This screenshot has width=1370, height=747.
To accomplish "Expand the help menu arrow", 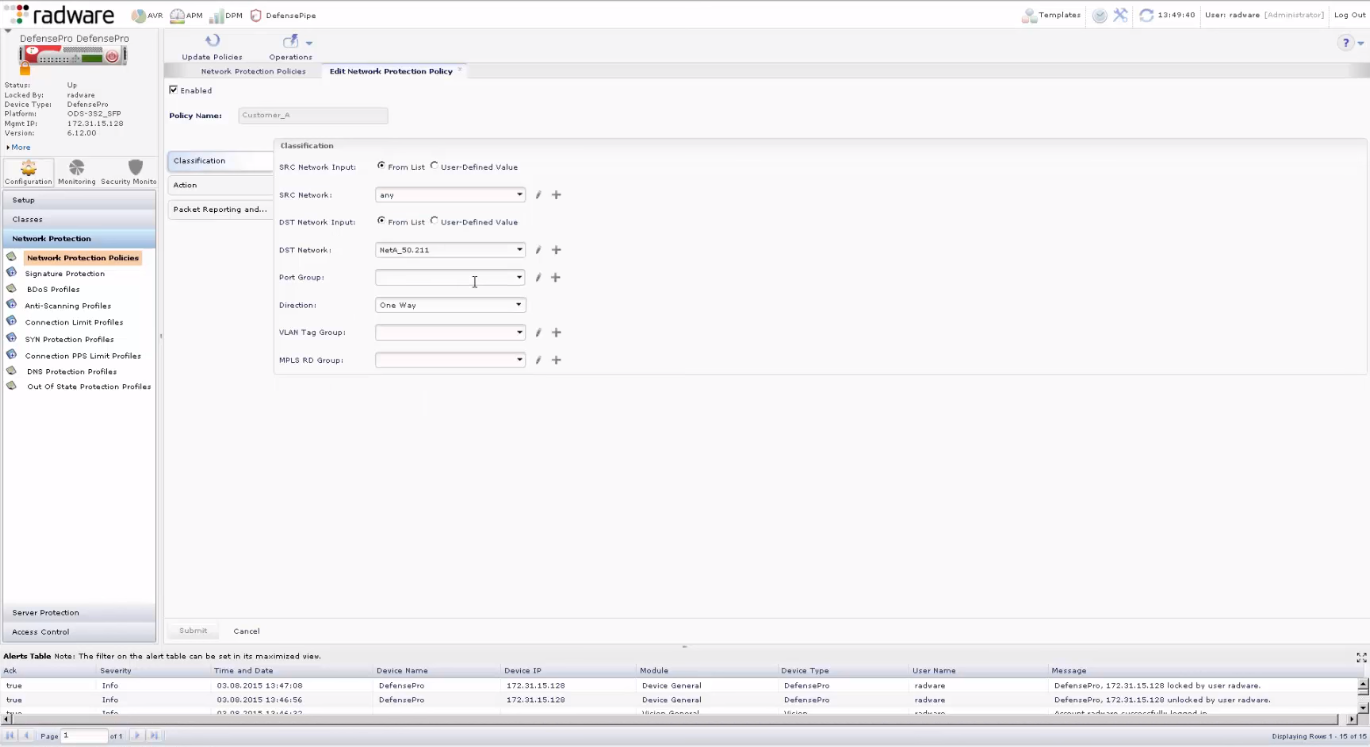I will 1361,43.
